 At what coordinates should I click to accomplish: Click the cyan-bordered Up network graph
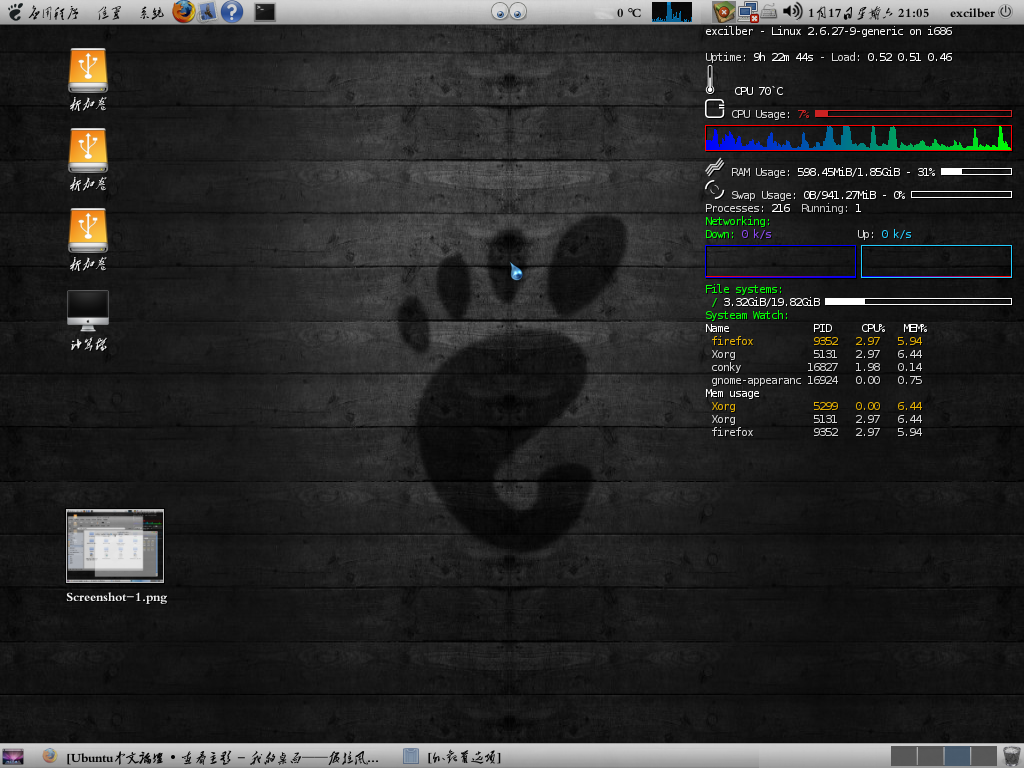point(936,262)
